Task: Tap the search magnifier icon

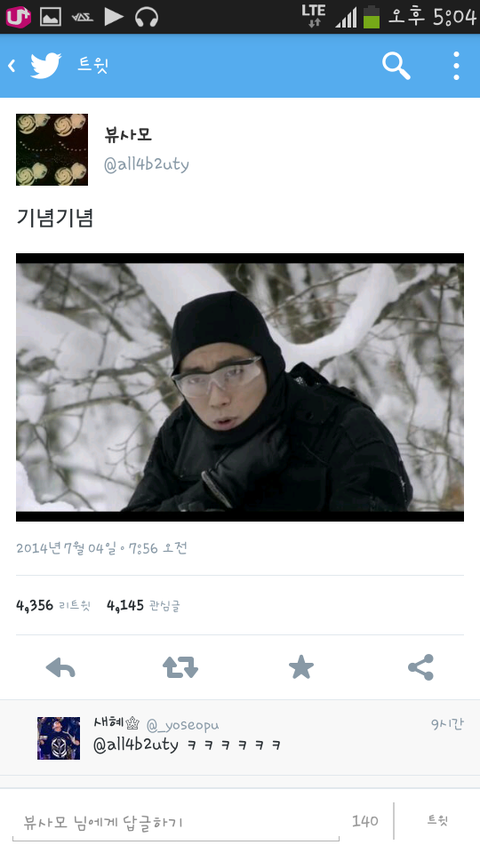Action: point(396,66)
